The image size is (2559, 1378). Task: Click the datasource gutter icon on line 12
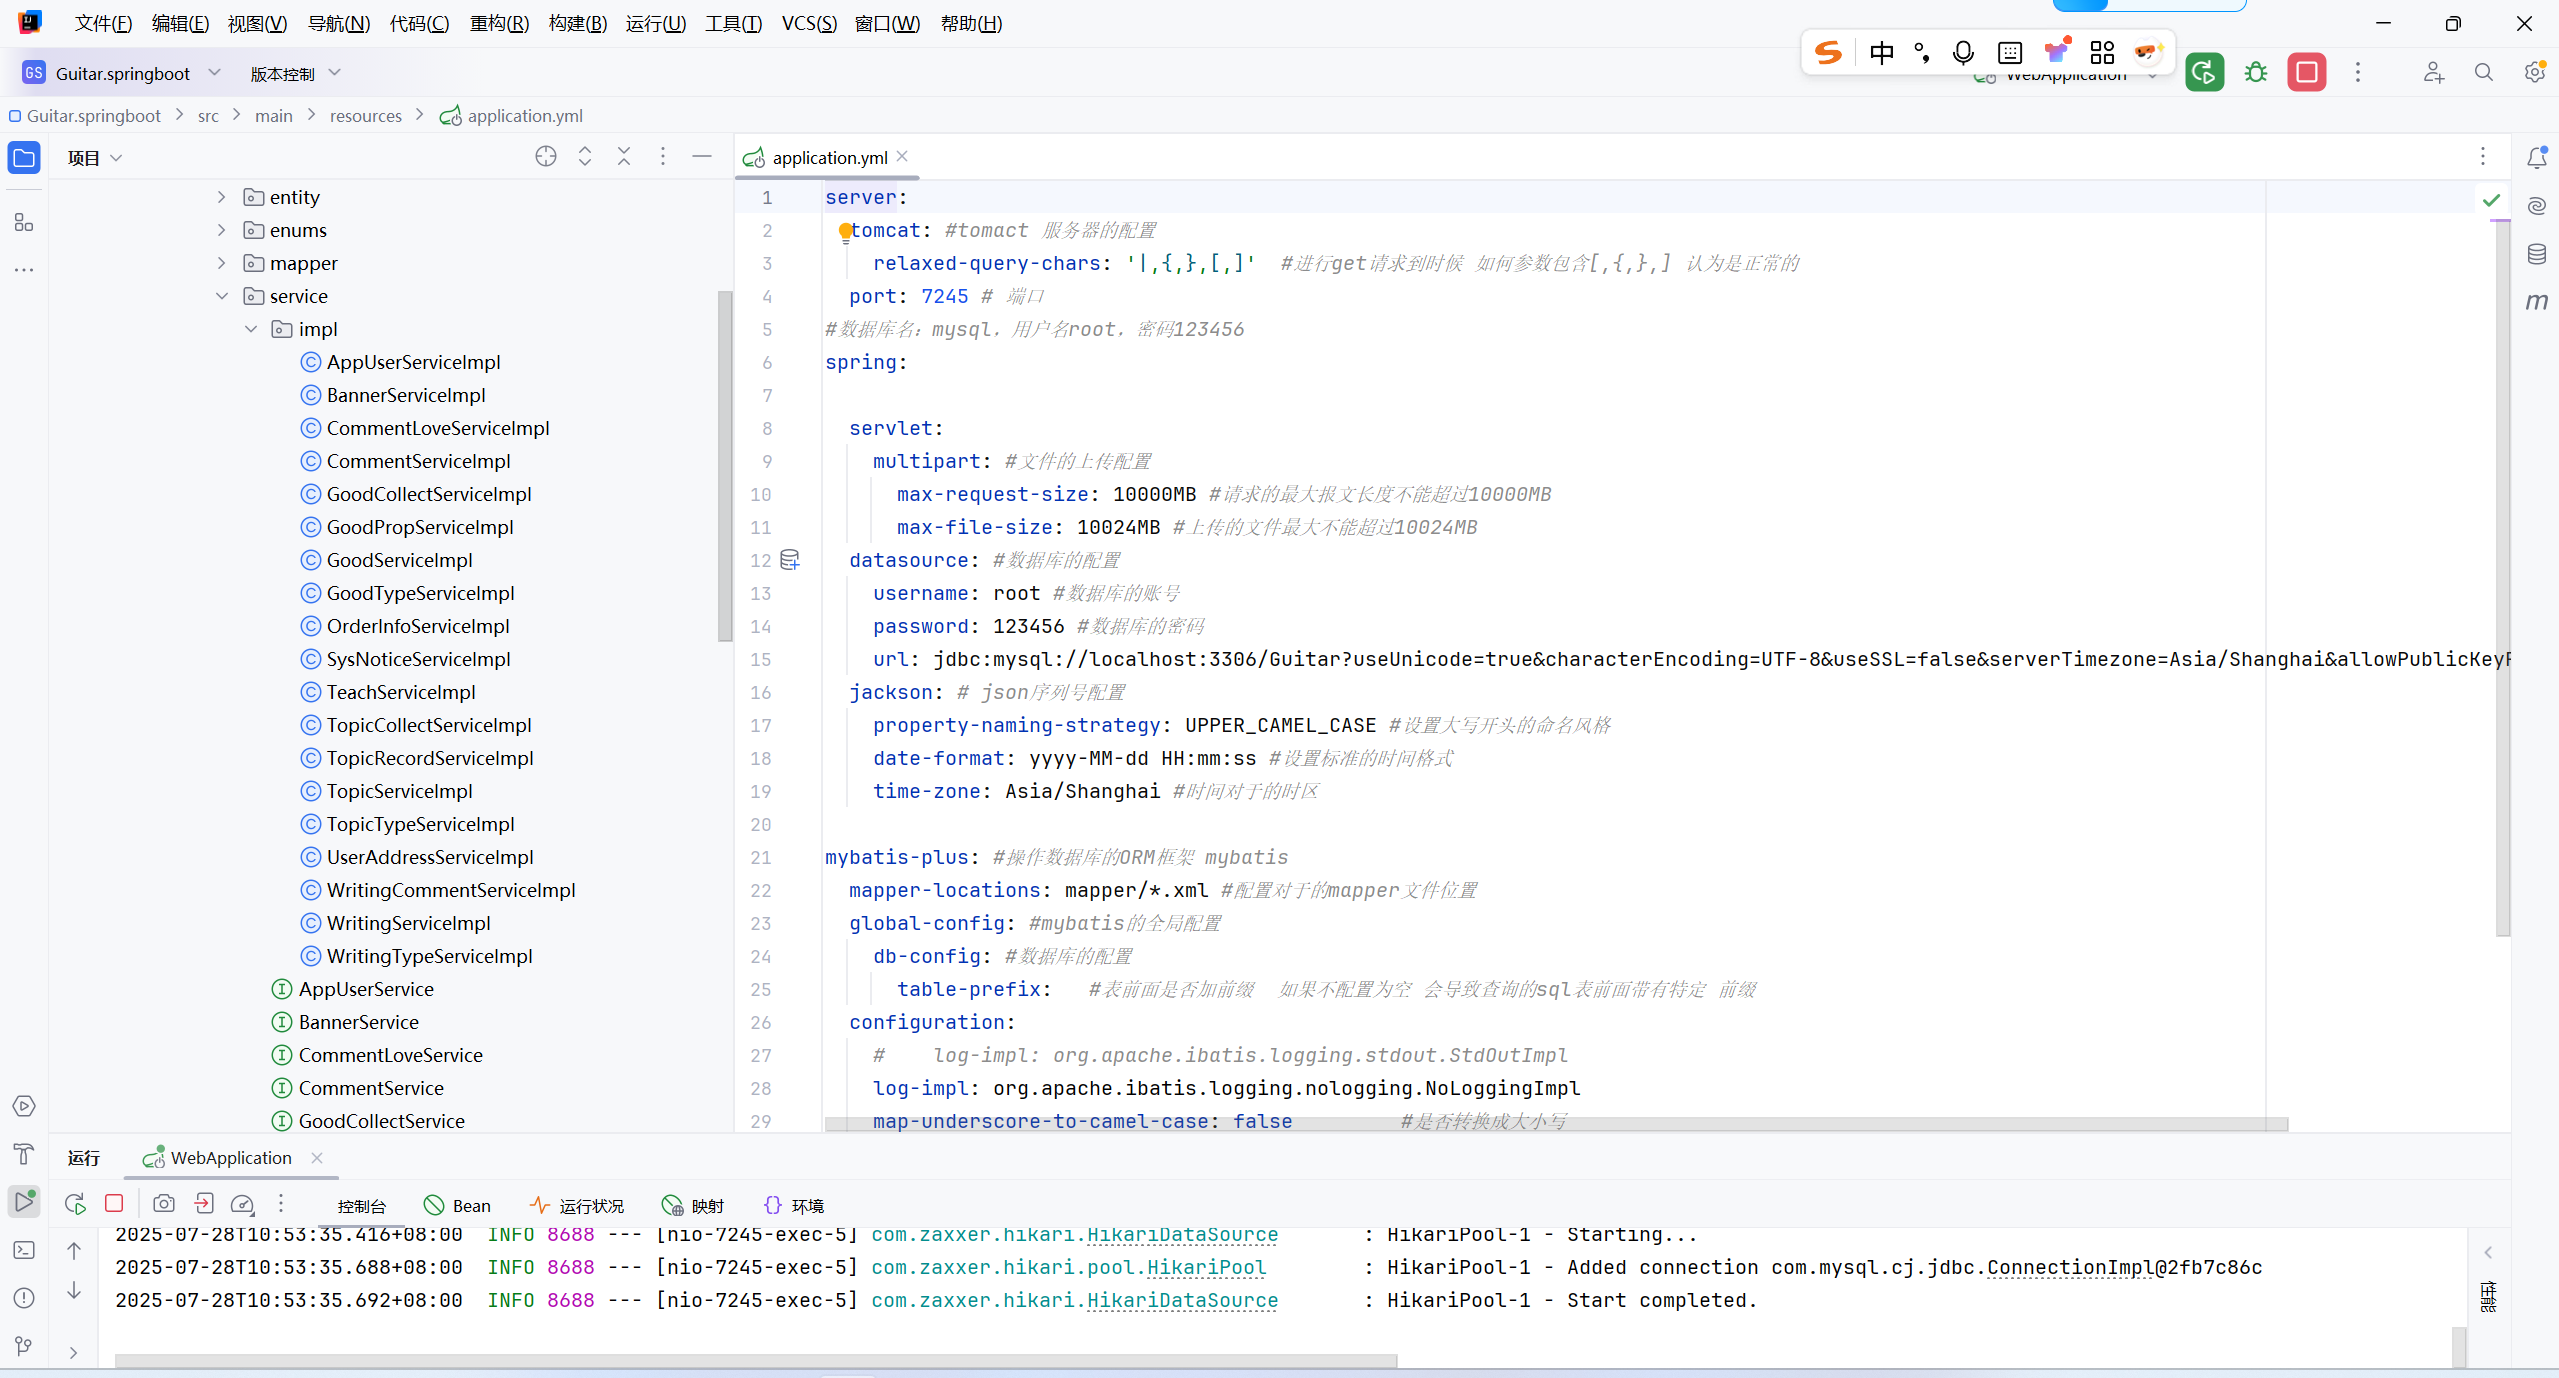coord(790,560)
